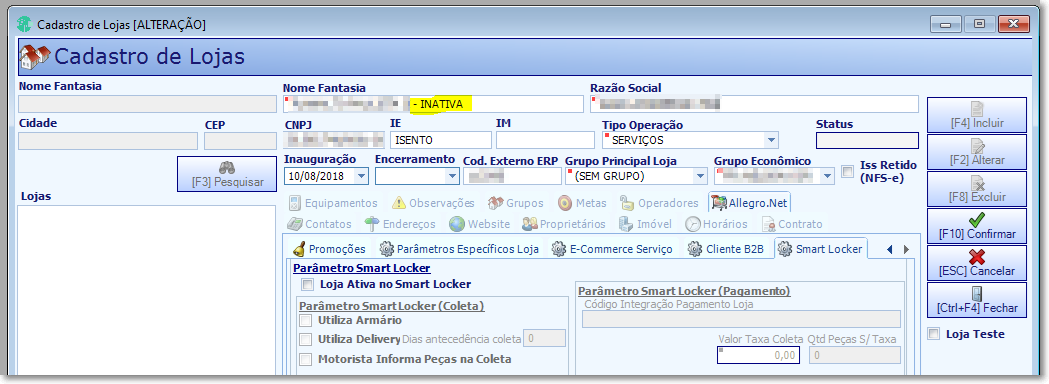The height and width of the screenshot is (384, 1049).
Task: Expand the Grupo Principal Loja dropdown
Action: [x=700, y=177]
